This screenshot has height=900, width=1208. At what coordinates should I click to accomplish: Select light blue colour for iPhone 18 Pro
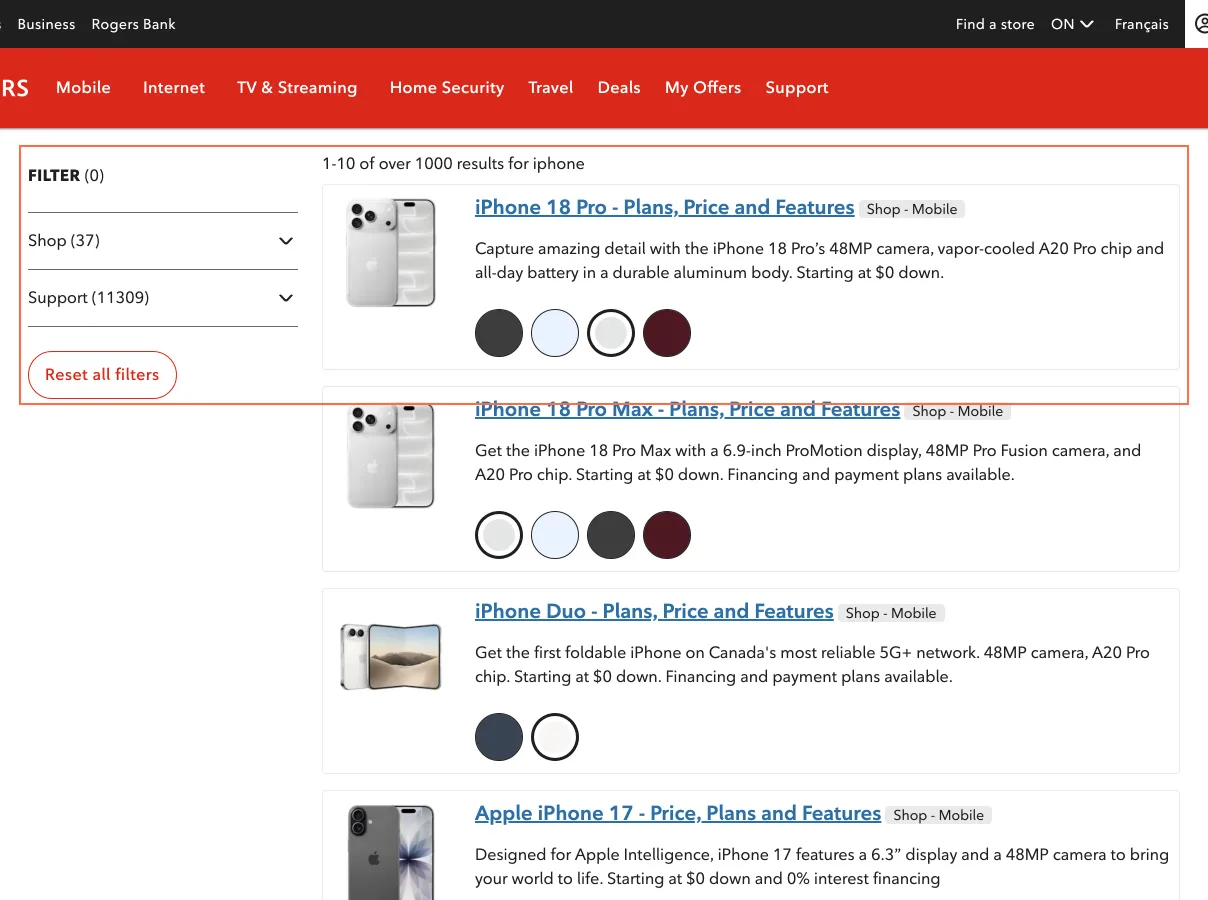[555, 333]
